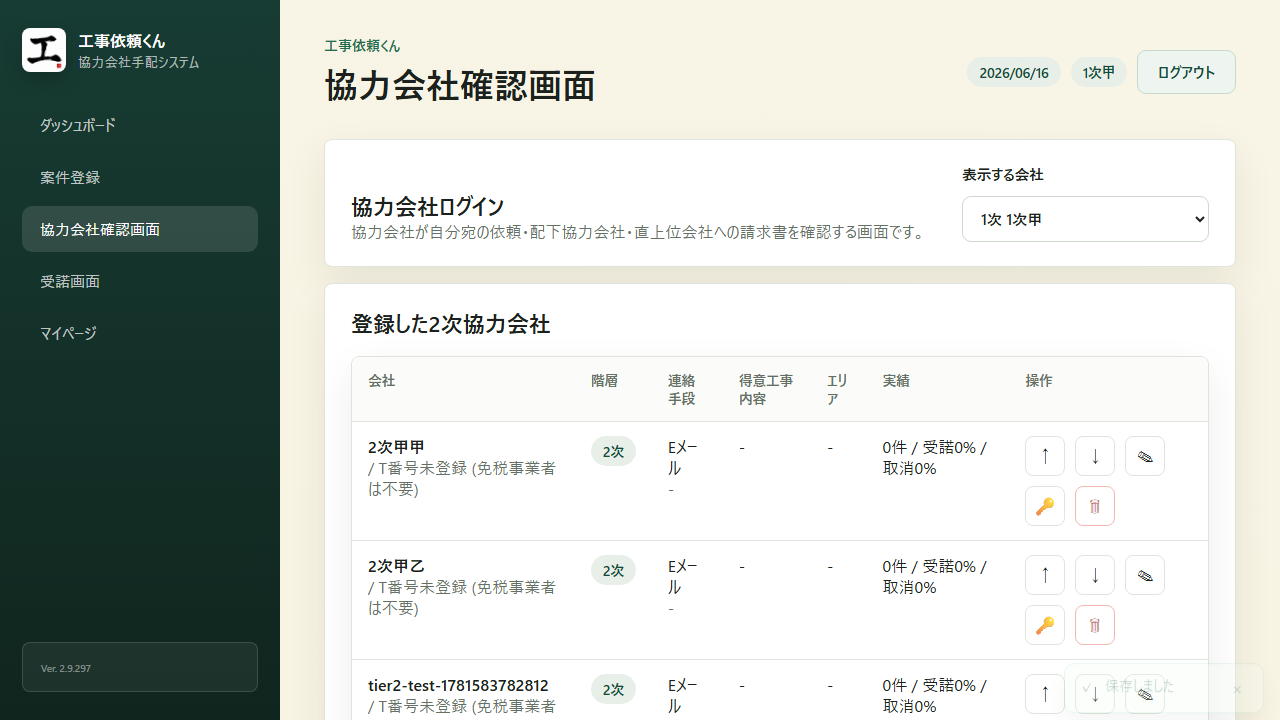Click the 1次甲 badge in header
The image size is (1280, 720).
tap(1099, 73)
